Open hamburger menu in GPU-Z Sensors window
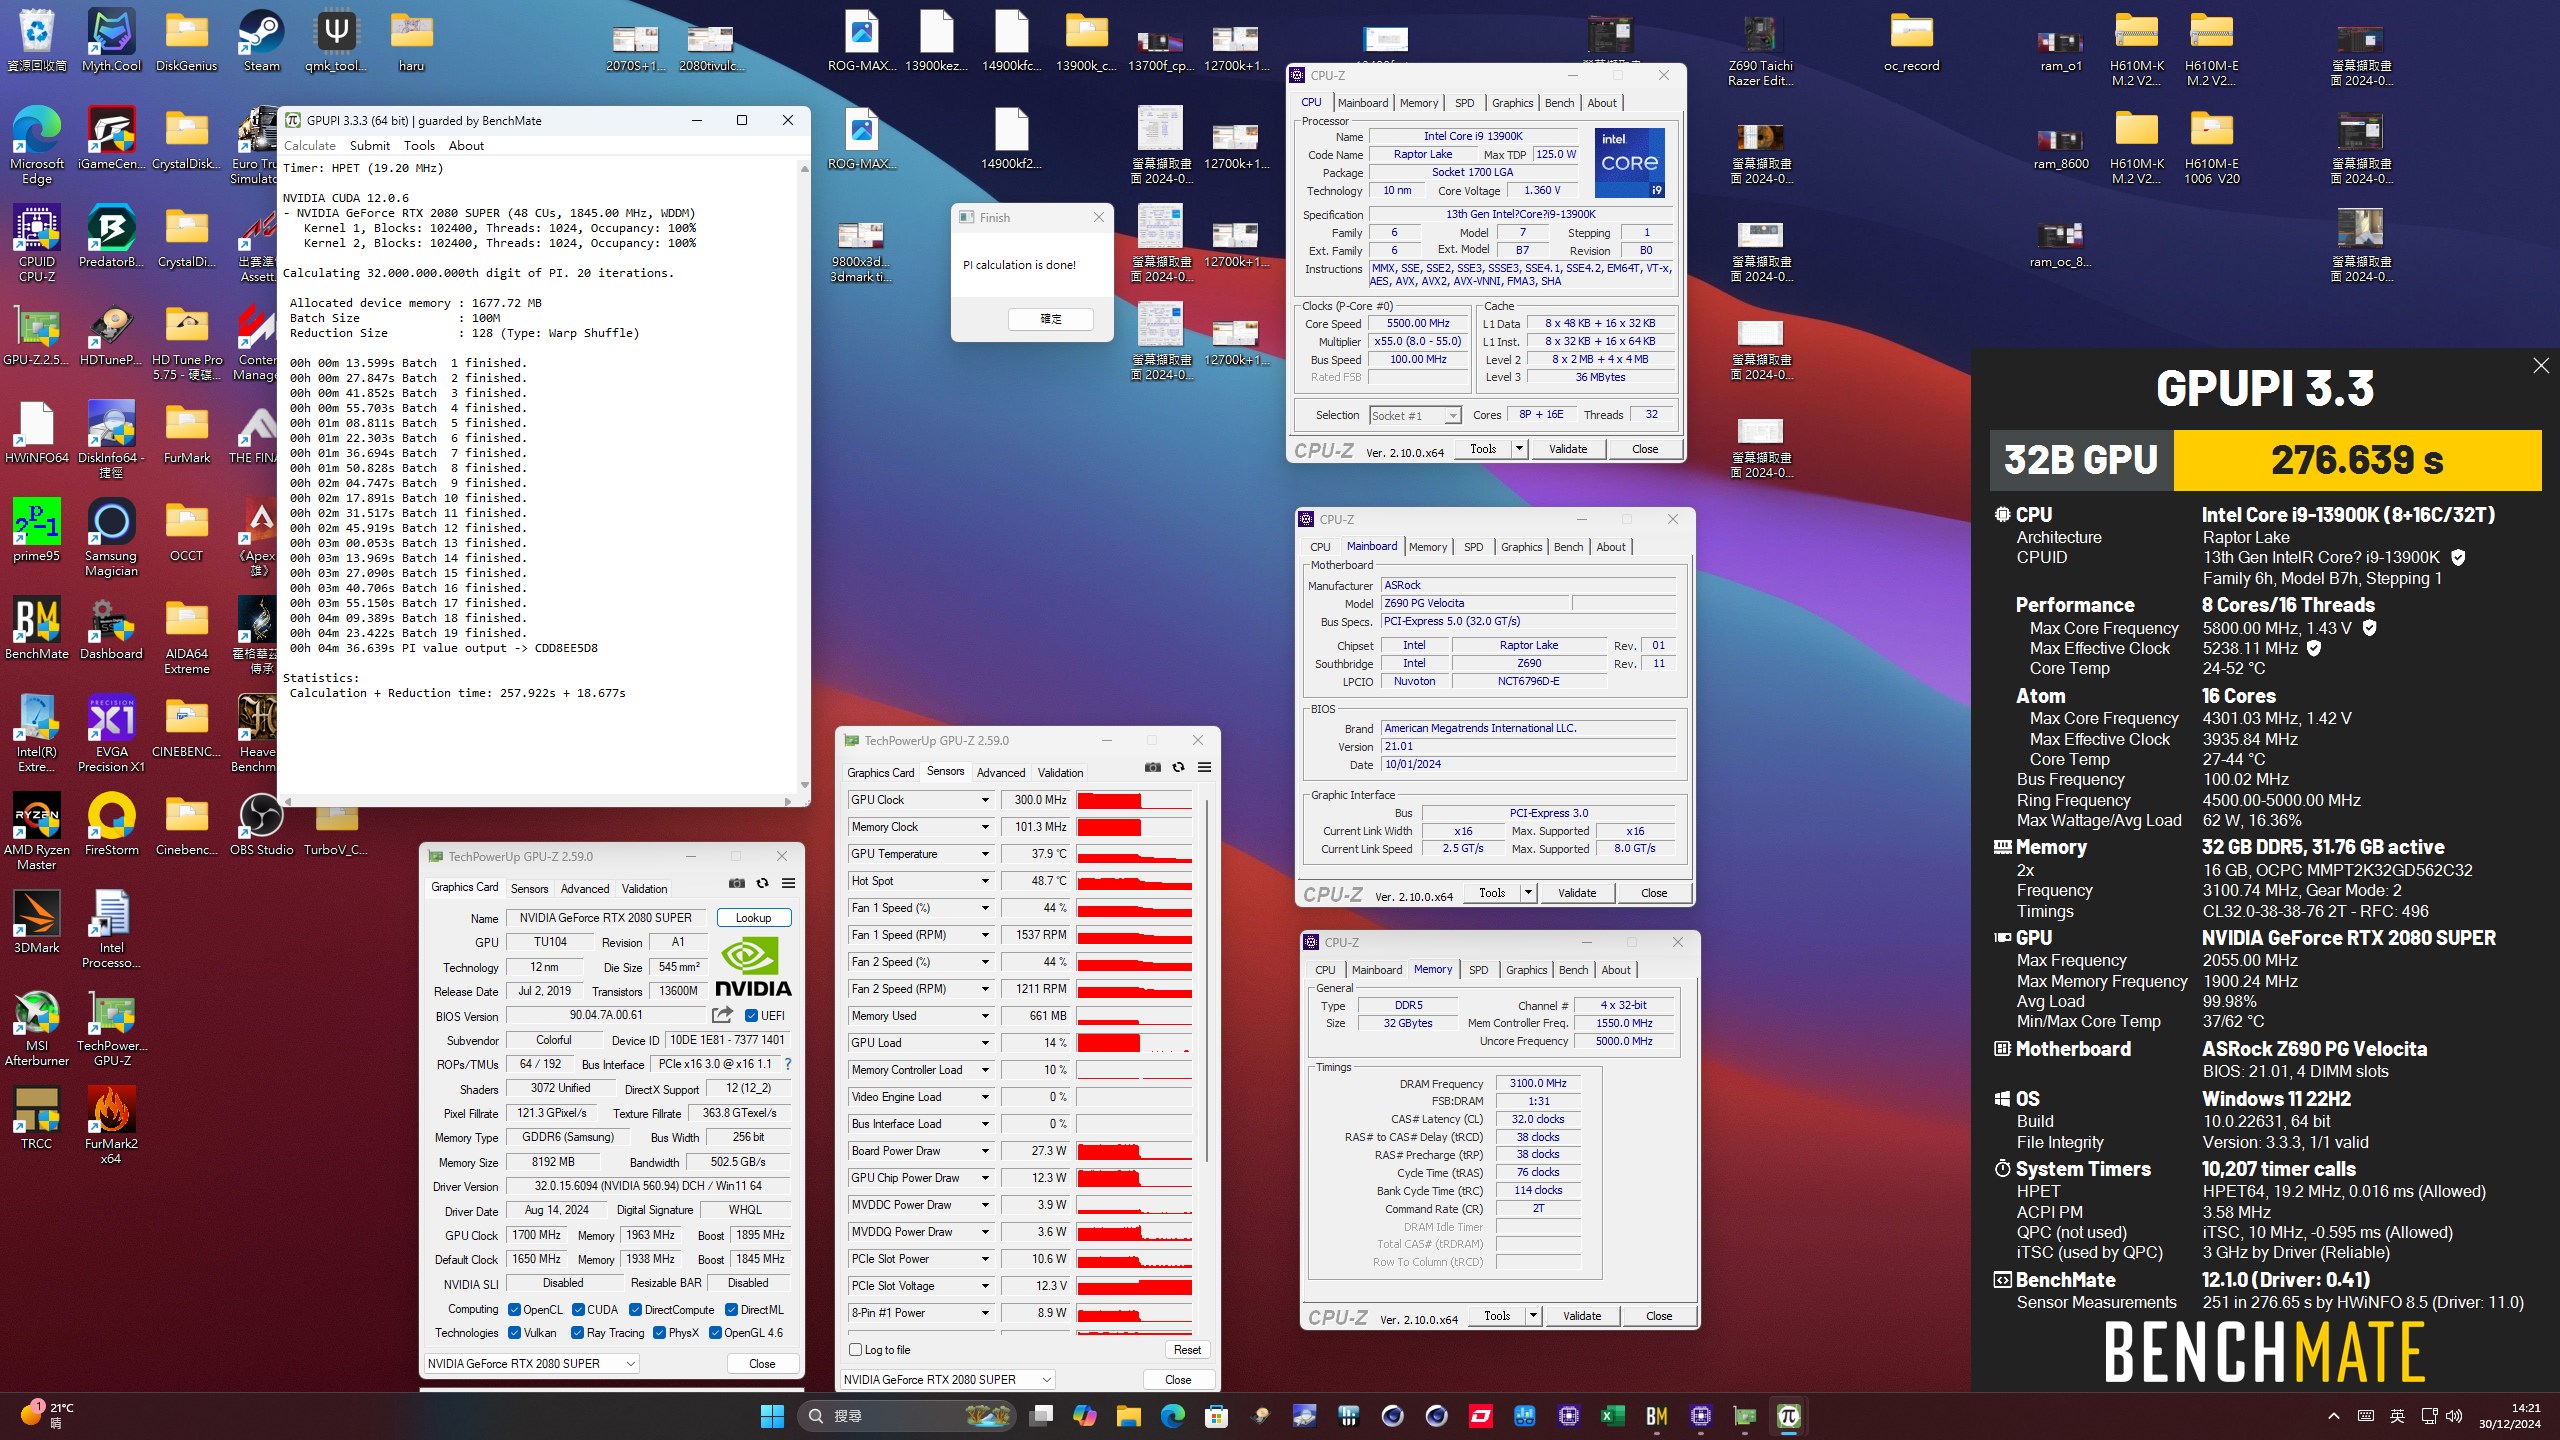The height and width of the screenshot is (1440, 2560). coord(1205,767)
